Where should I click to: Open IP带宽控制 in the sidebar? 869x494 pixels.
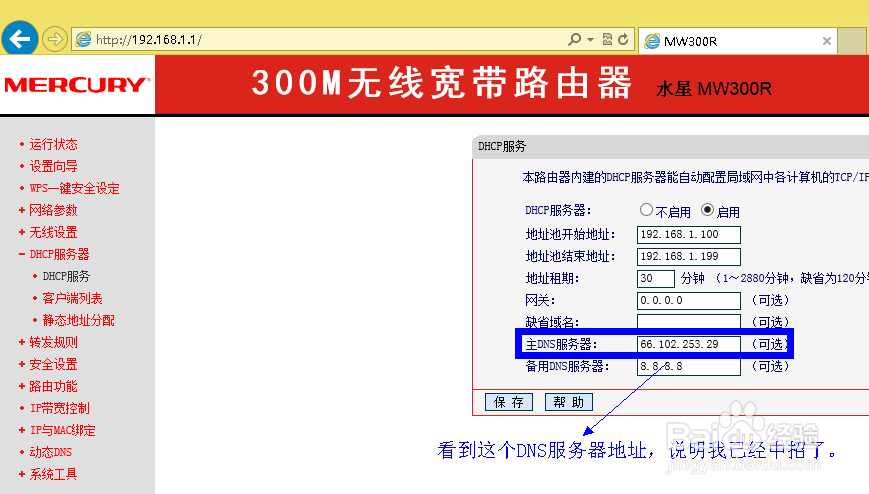click(x=59, y=408)
